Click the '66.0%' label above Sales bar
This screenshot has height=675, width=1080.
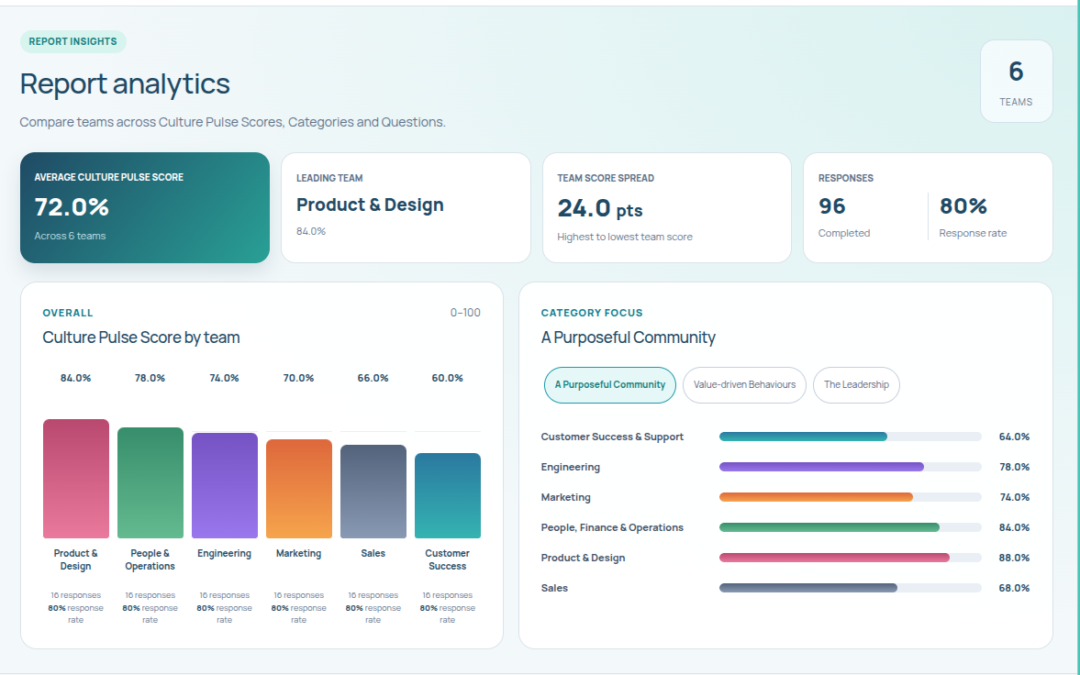[373, 378]
